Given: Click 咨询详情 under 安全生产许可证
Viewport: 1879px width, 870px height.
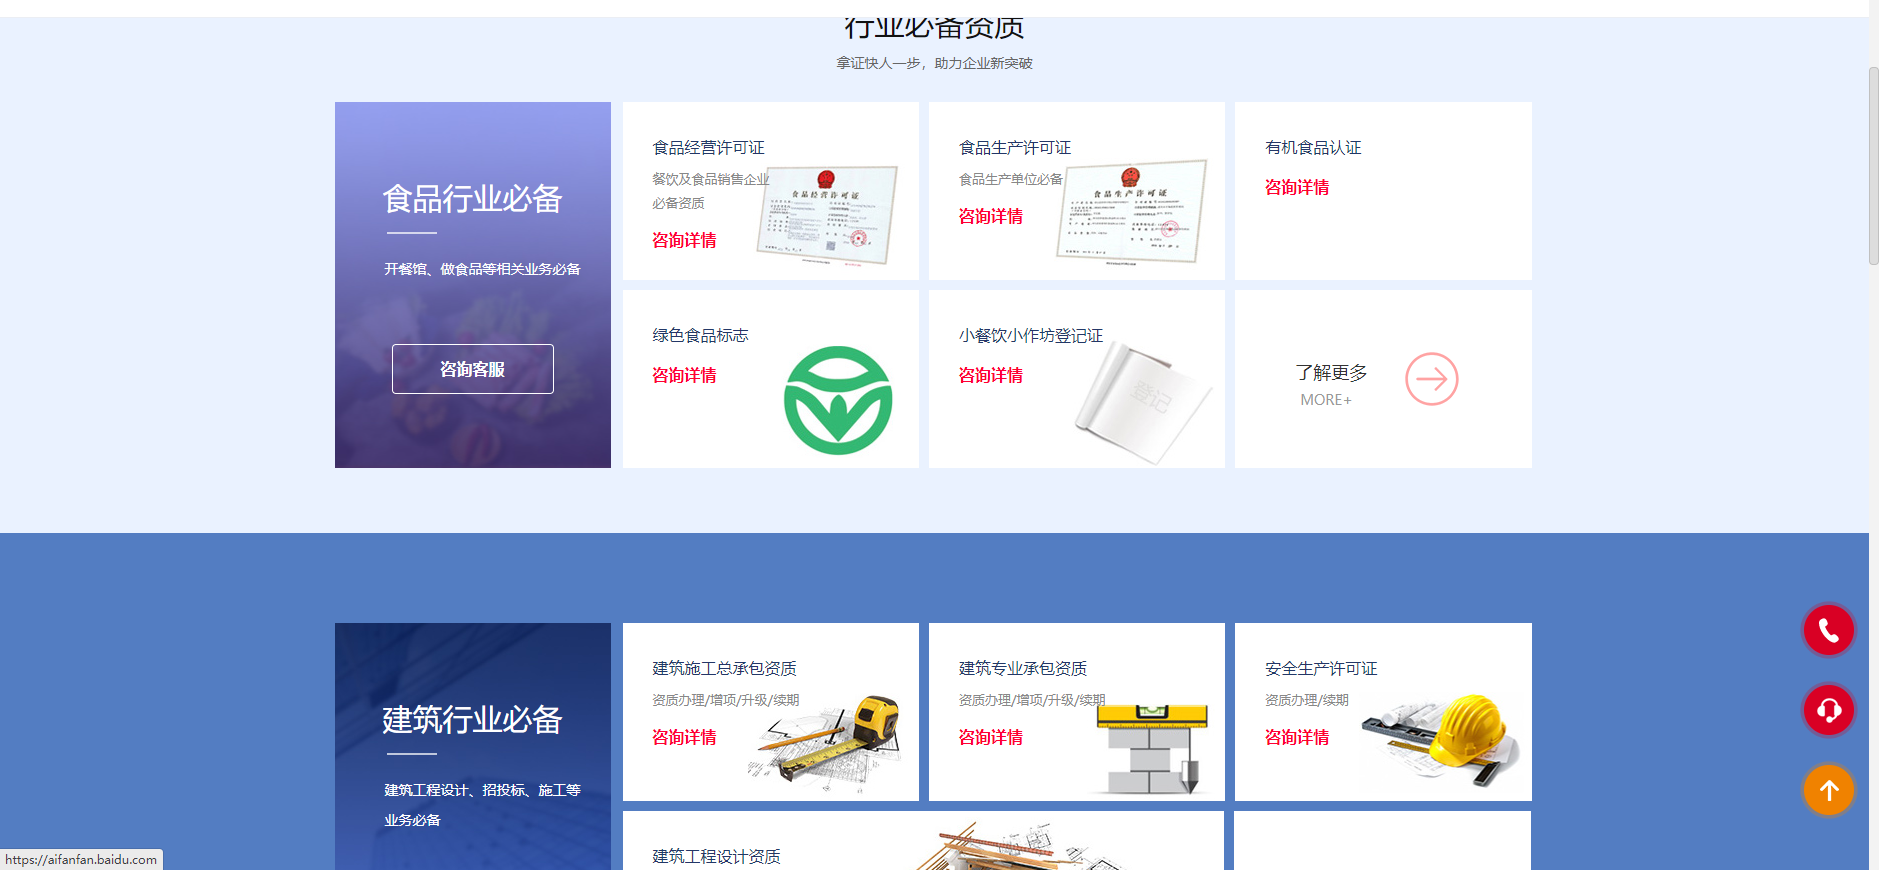Looking at the screenshot, I should pos(1297,737).
